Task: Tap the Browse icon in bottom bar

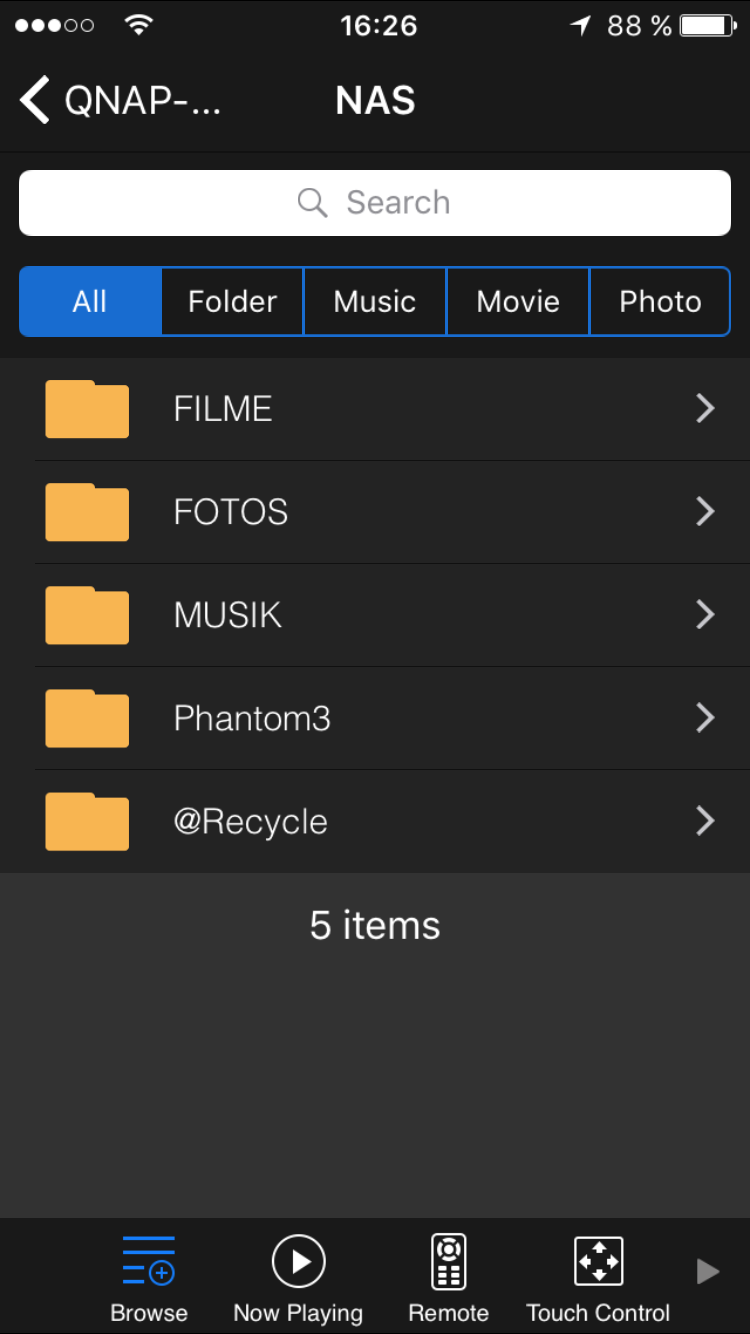Action: point(149,1261)
